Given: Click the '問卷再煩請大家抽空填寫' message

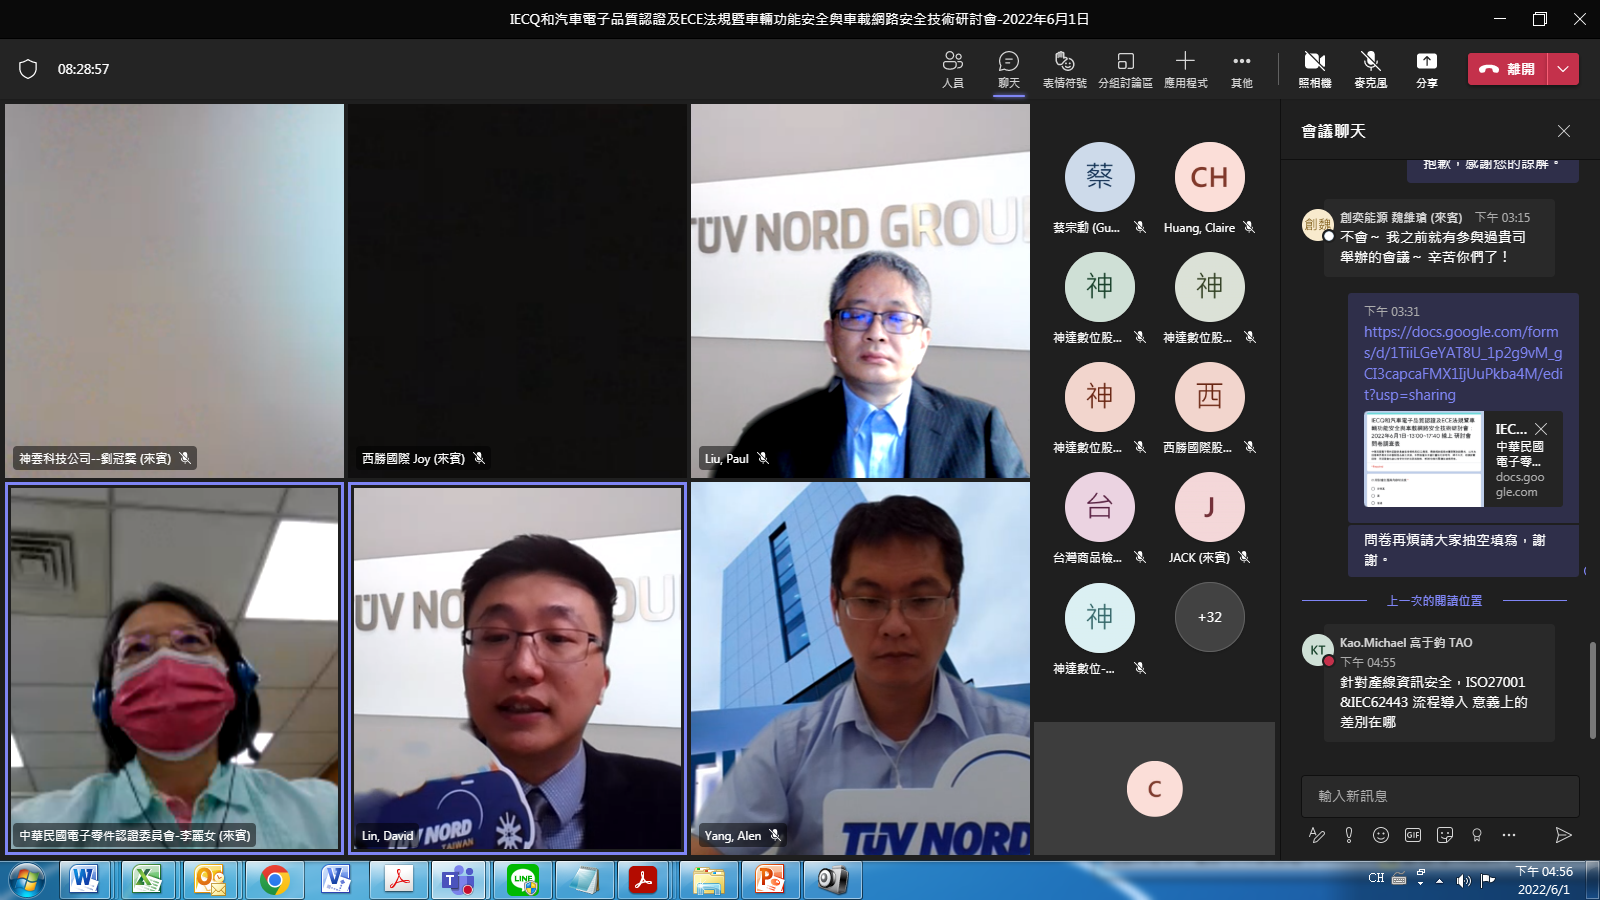Looking at the screenshot, I should 1462,550.
